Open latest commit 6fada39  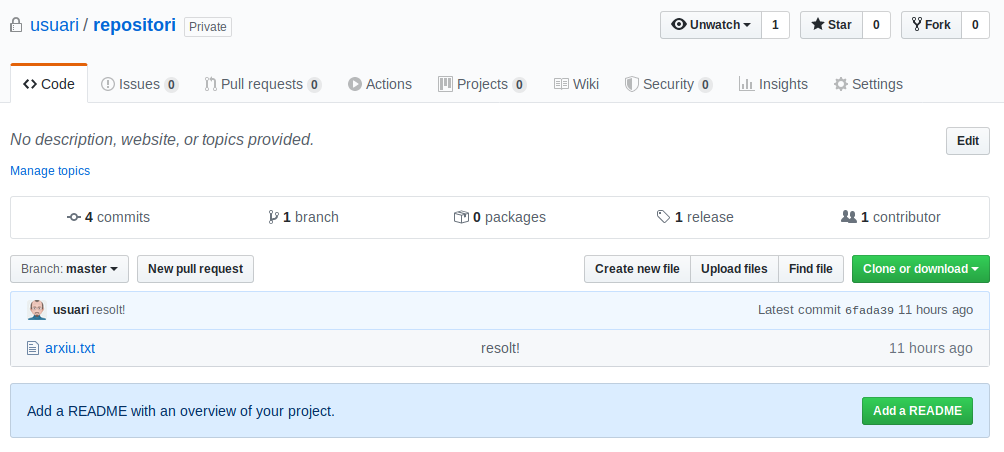[869, 311]
